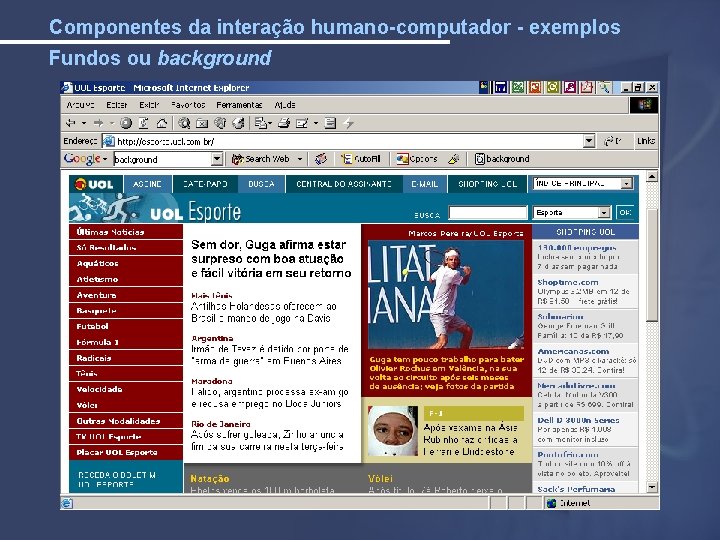Expand the Search Web dropdown arrow

(x=300, y=159)
